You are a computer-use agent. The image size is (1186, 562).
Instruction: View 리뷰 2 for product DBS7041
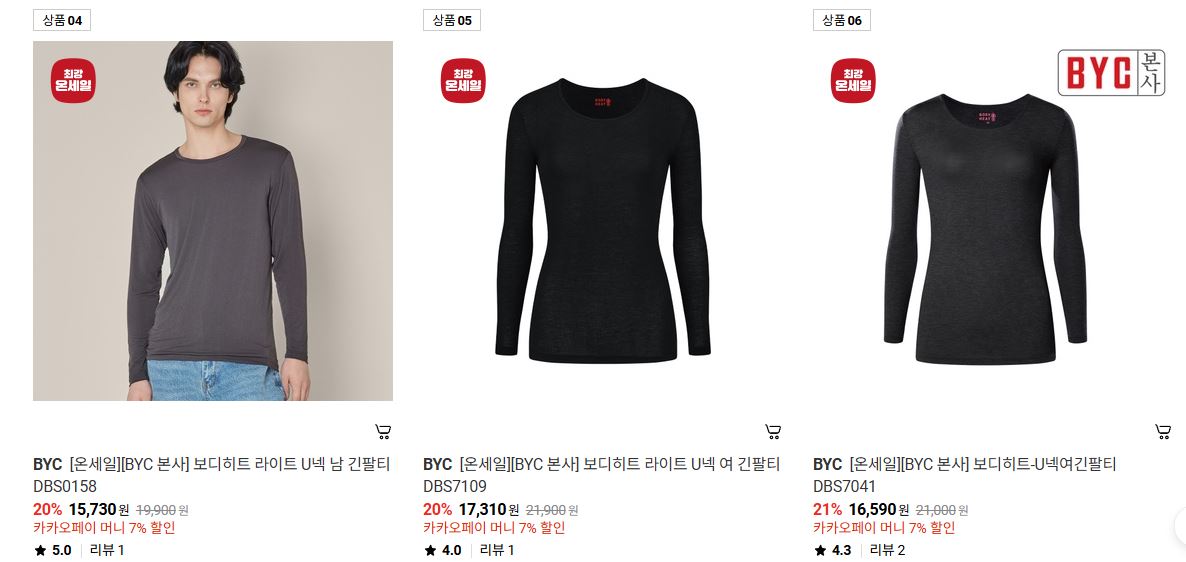887,551
